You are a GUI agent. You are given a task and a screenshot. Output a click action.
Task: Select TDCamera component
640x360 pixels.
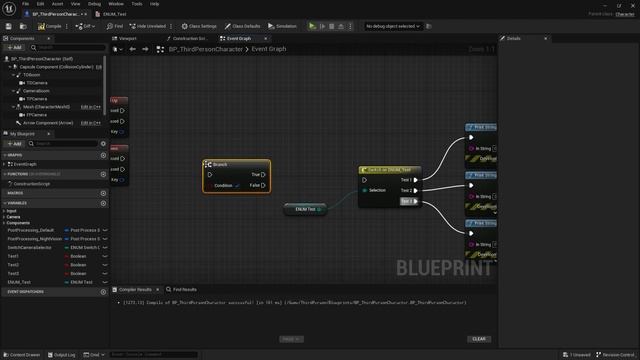[x=37, y=83]
